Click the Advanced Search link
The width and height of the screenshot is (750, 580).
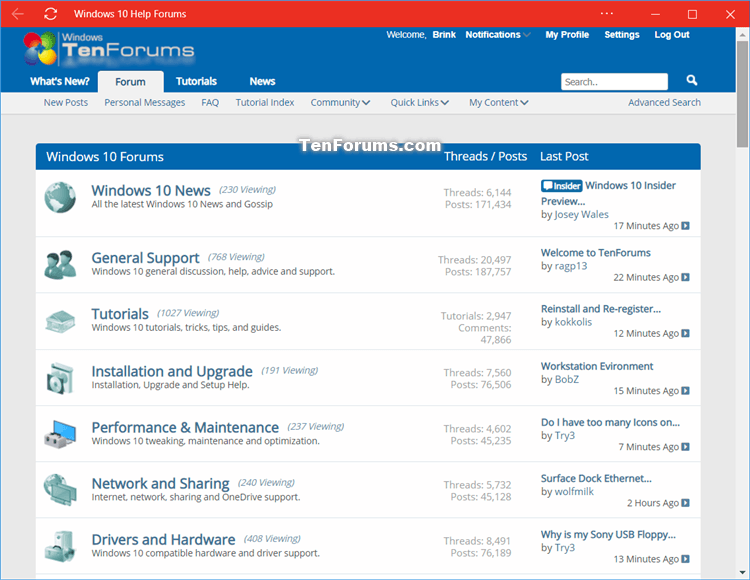coord(664,102)
